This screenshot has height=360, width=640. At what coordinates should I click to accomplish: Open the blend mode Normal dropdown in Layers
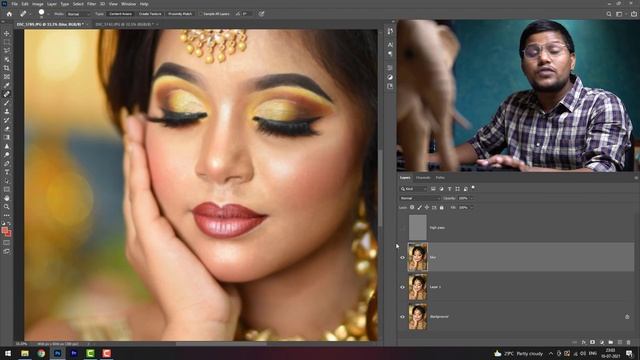pos(420,198)
